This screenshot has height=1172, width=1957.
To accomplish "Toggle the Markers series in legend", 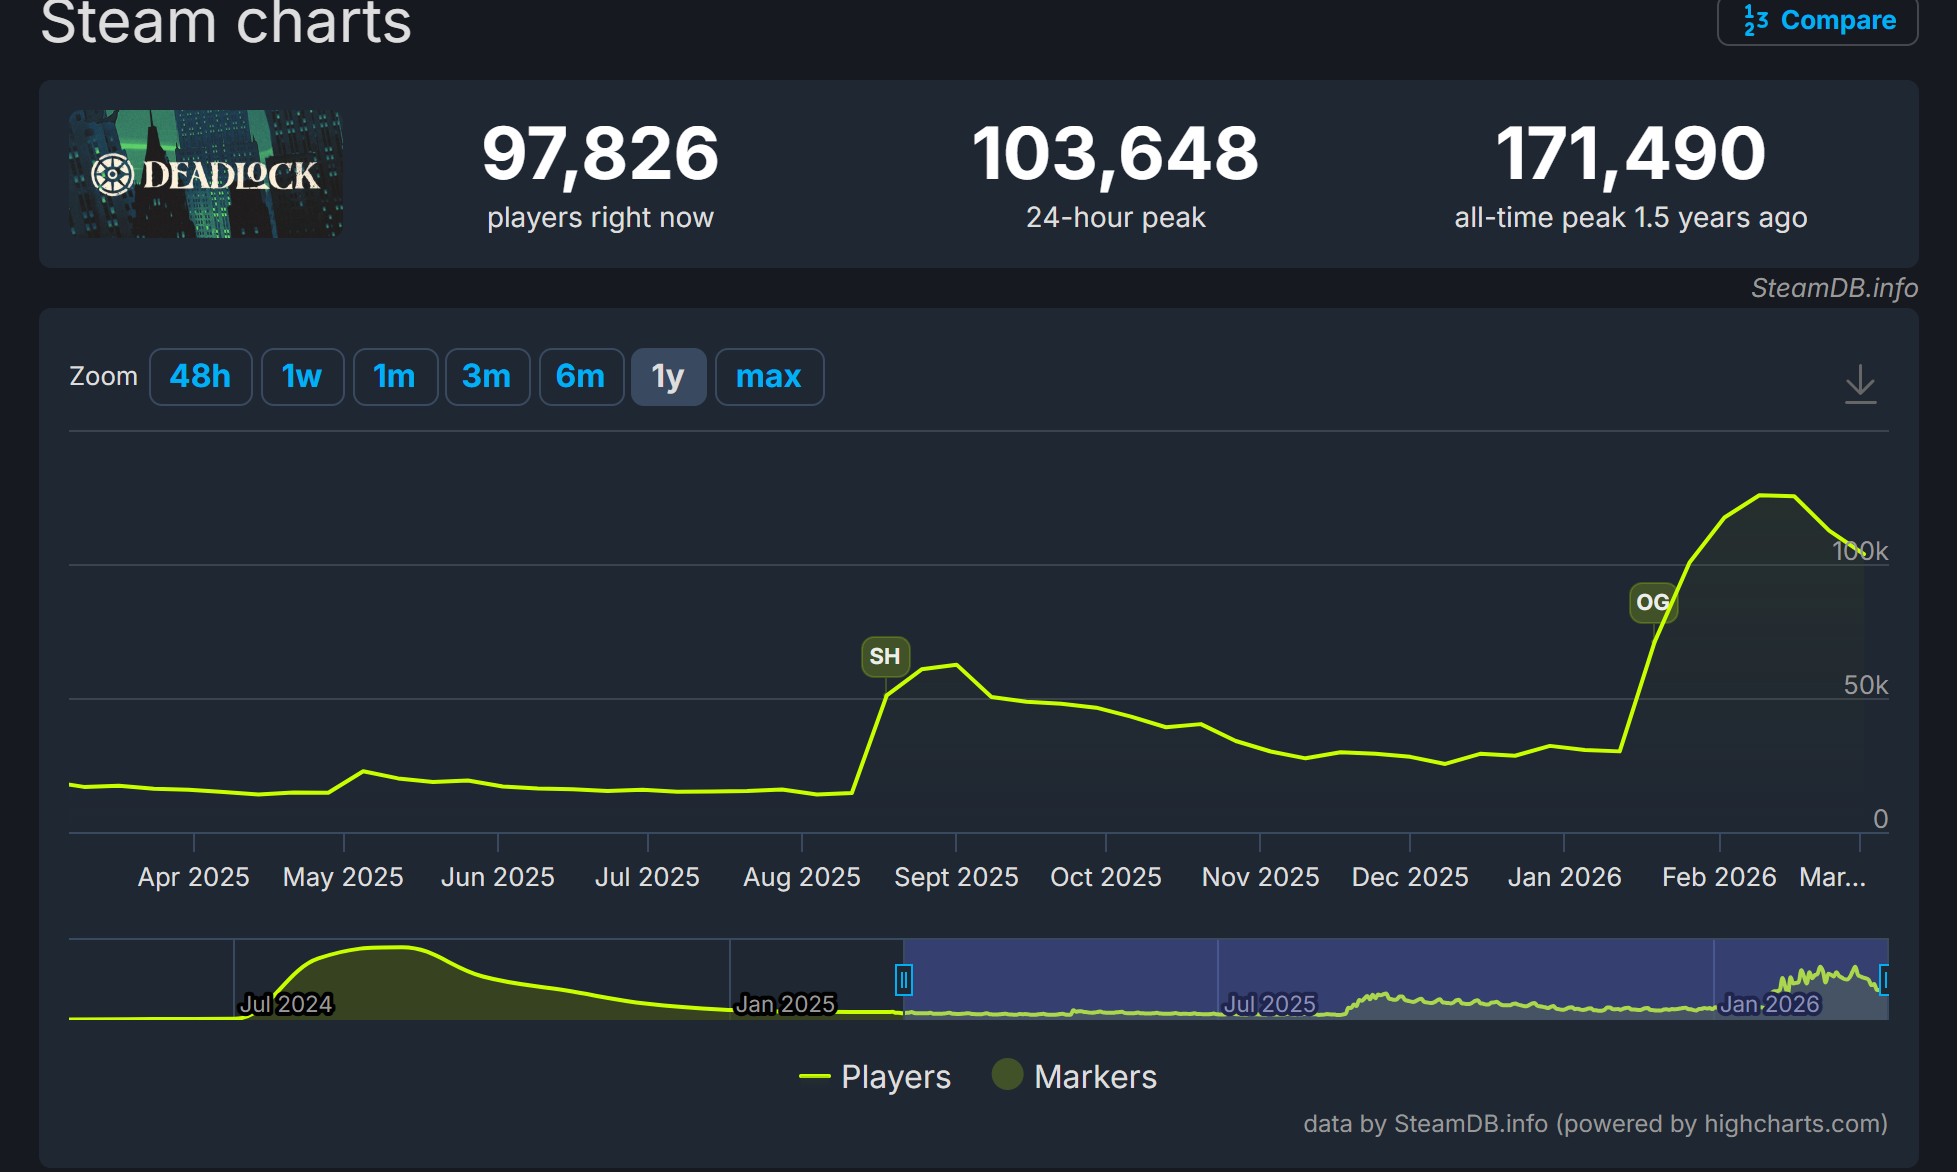I will click(1095, 1077).
